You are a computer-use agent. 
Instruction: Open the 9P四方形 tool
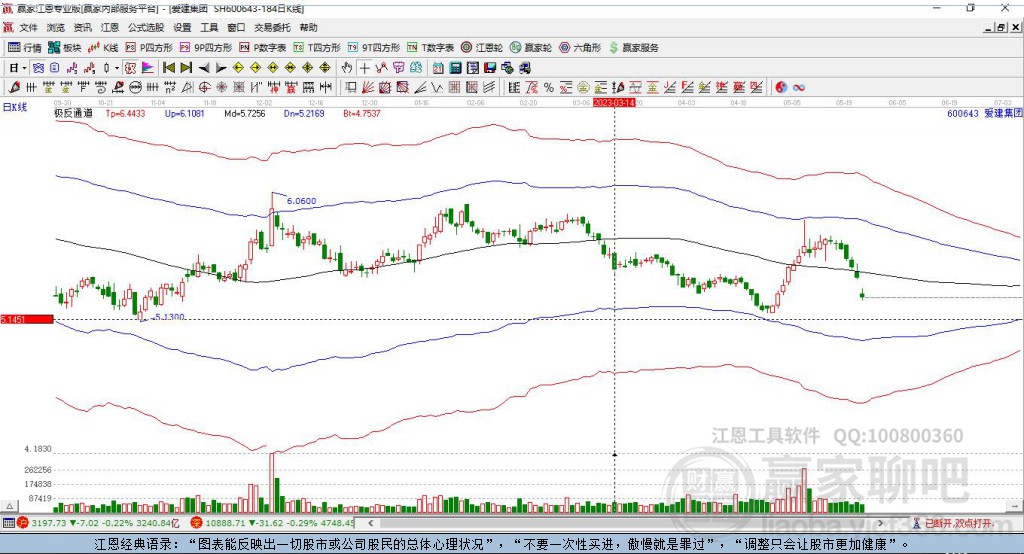tap(206, 48)
